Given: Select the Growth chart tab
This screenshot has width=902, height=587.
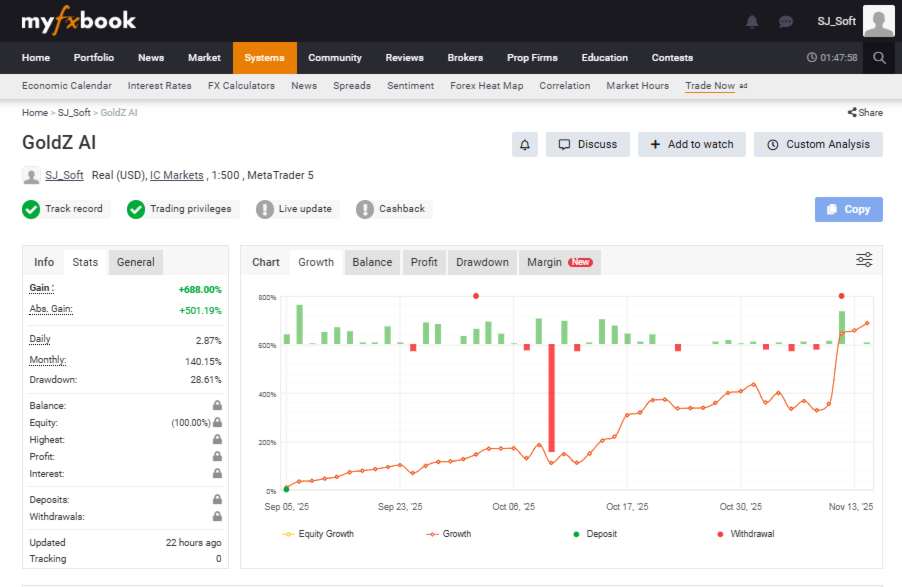Looking at the screenshot, I should pos(316,262).
